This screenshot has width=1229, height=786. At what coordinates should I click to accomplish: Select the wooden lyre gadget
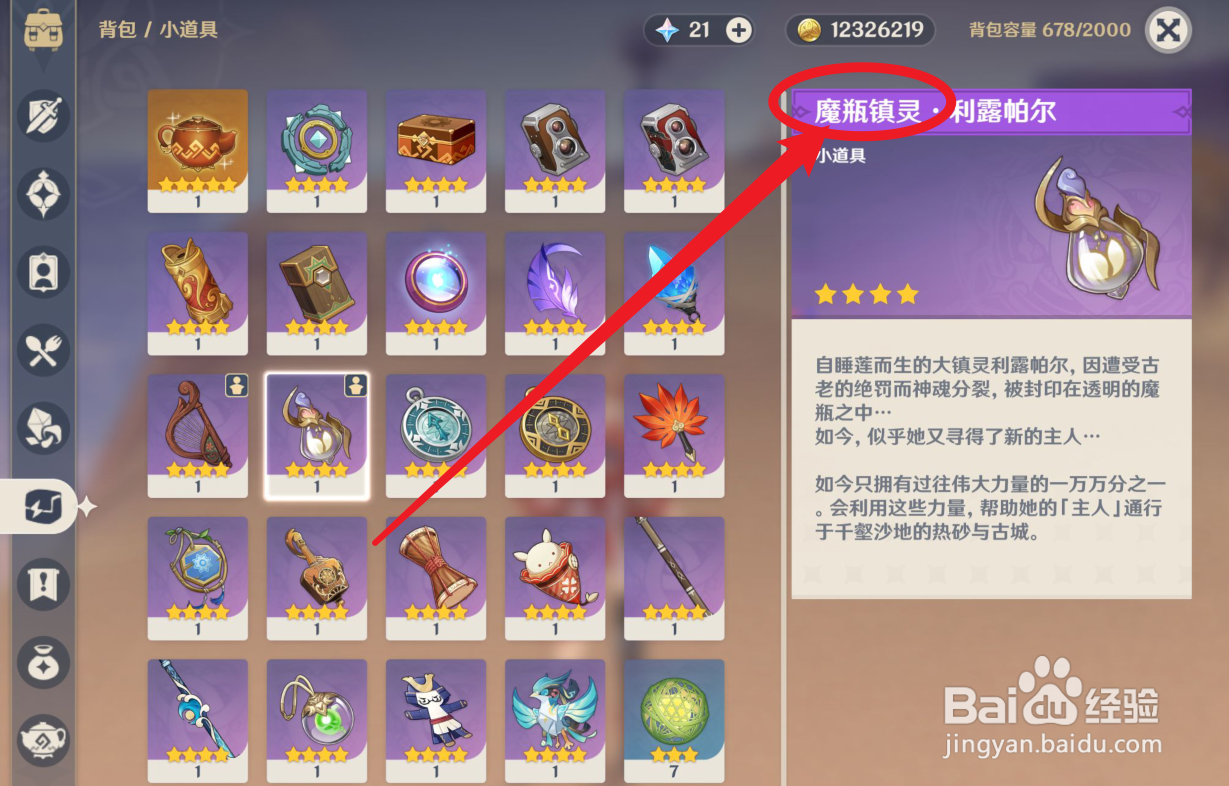(197, 436)
